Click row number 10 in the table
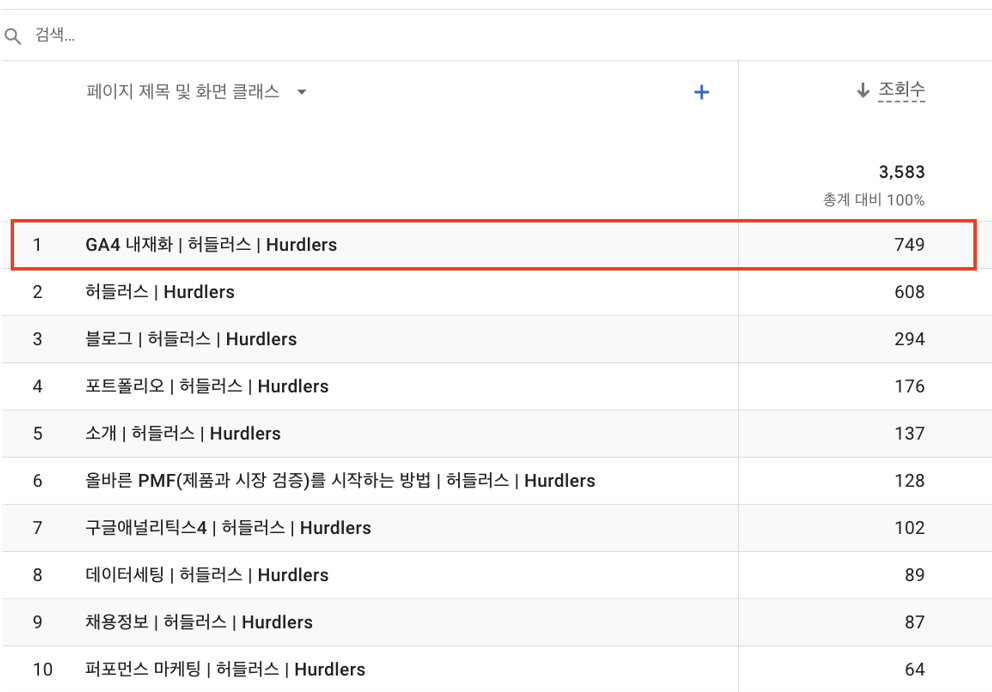This screenshot has width=992, height=692. coord(42,669)
